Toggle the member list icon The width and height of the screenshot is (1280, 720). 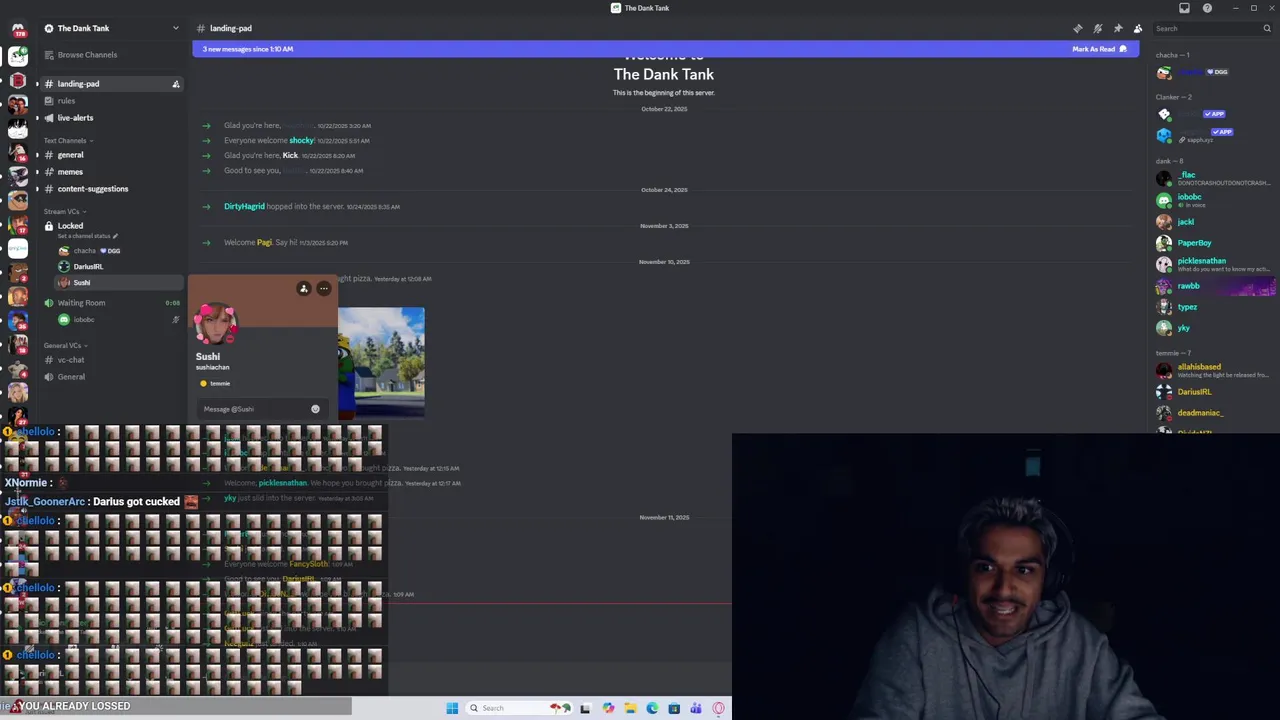(x=1137, y=28)
